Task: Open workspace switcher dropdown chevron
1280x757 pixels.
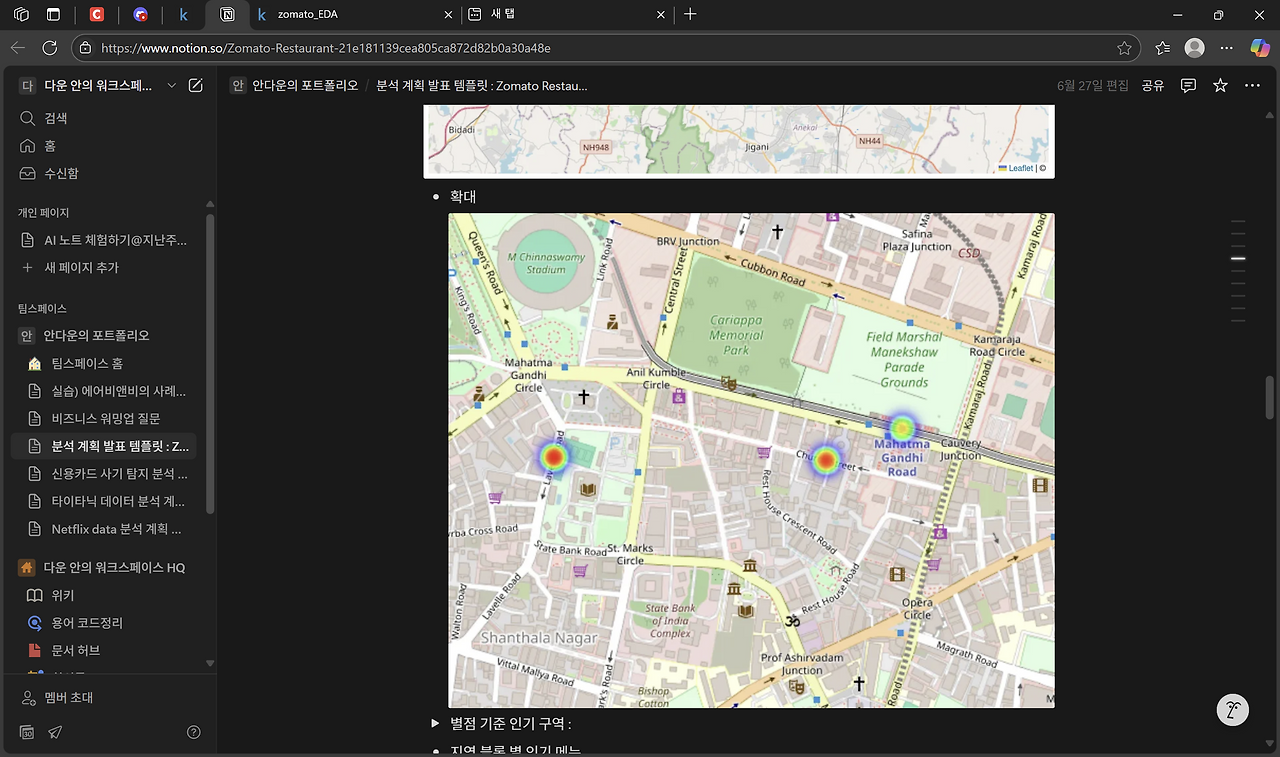Action: point(172,86)
